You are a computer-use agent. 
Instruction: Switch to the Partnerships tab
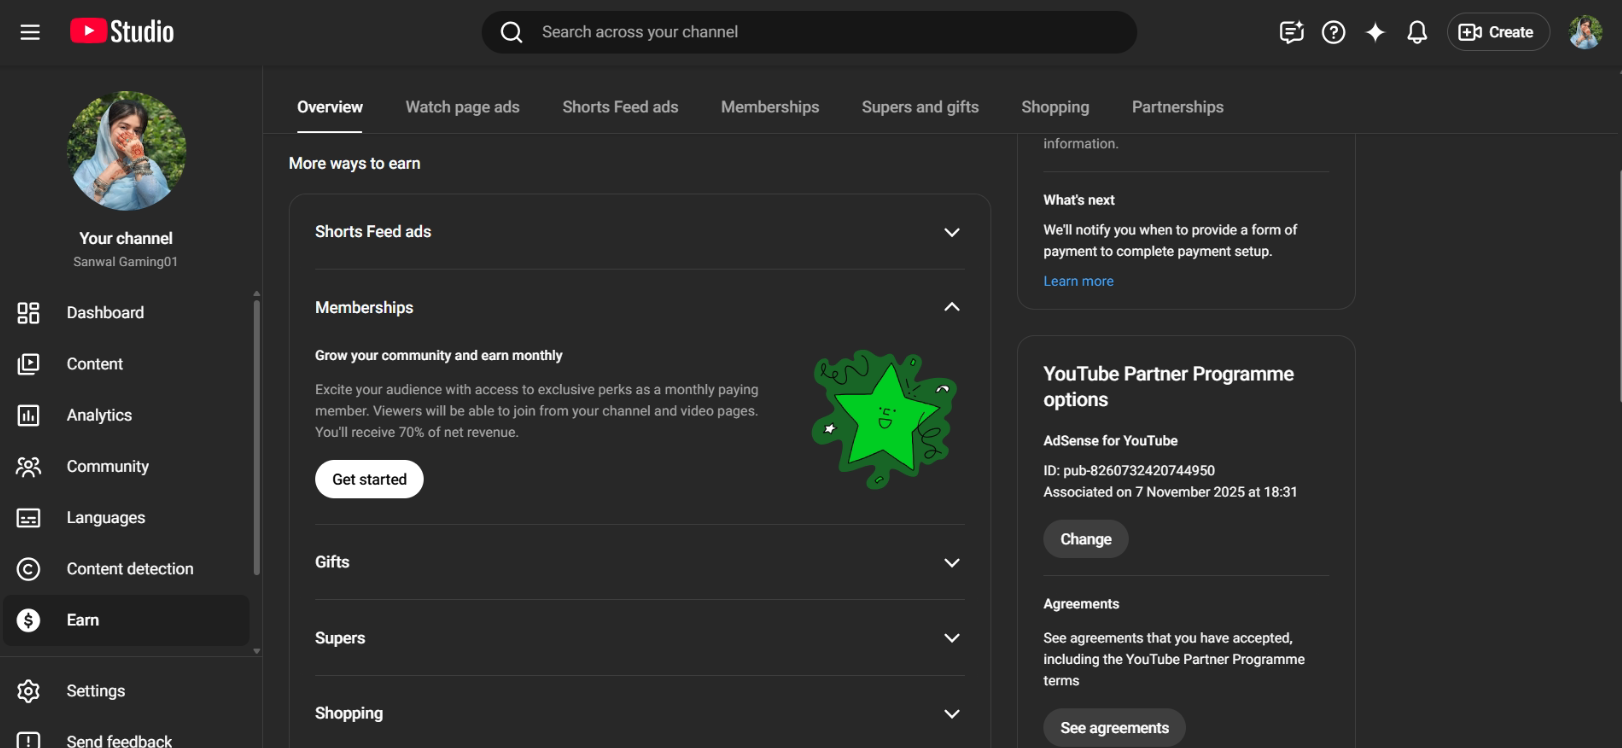(1177, 107)
